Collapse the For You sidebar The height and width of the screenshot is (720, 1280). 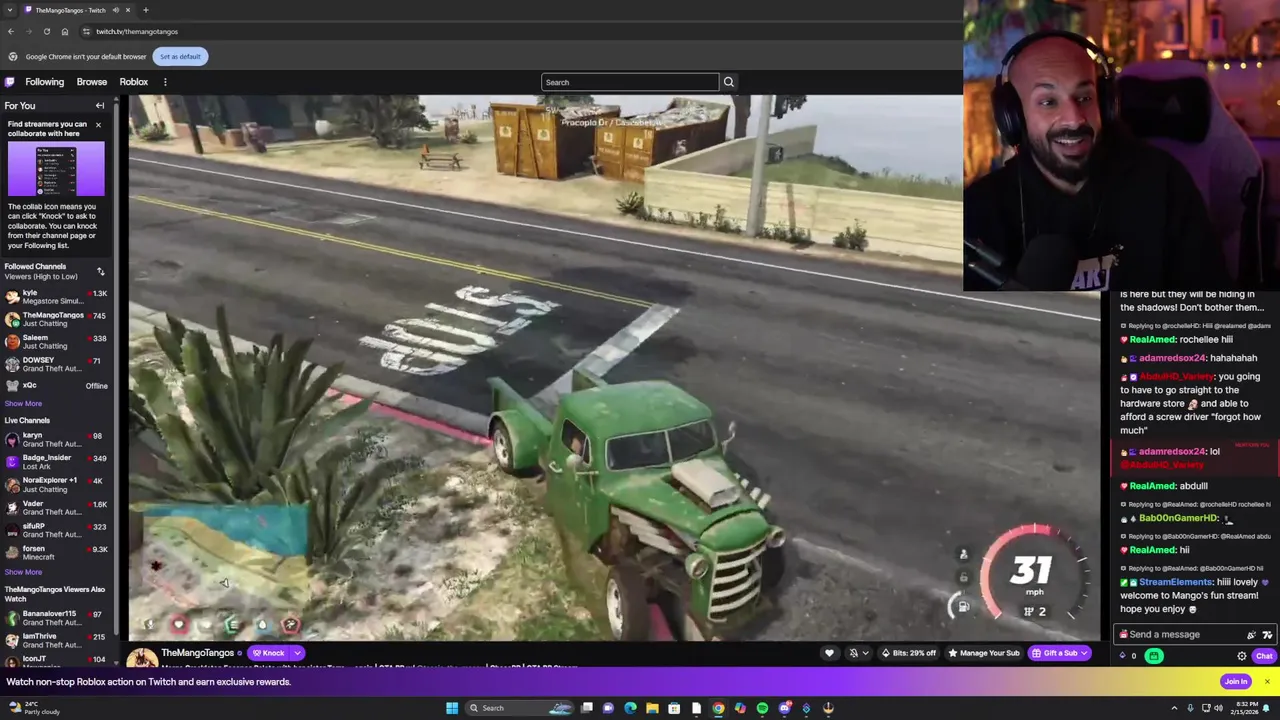pyautogui.click(x=100, y=105)
